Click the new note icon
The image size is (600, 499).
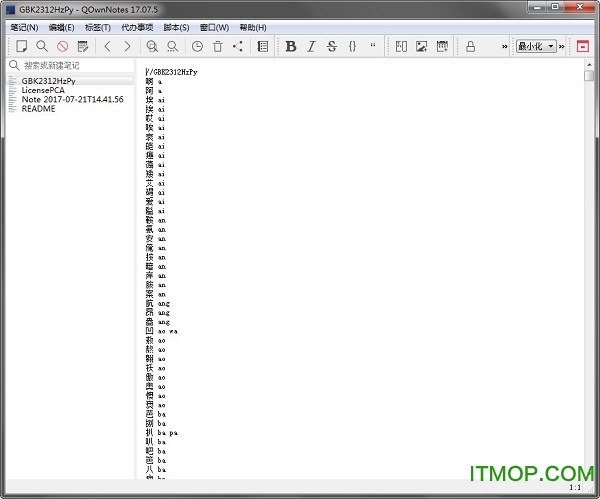[x=22, y=46]
